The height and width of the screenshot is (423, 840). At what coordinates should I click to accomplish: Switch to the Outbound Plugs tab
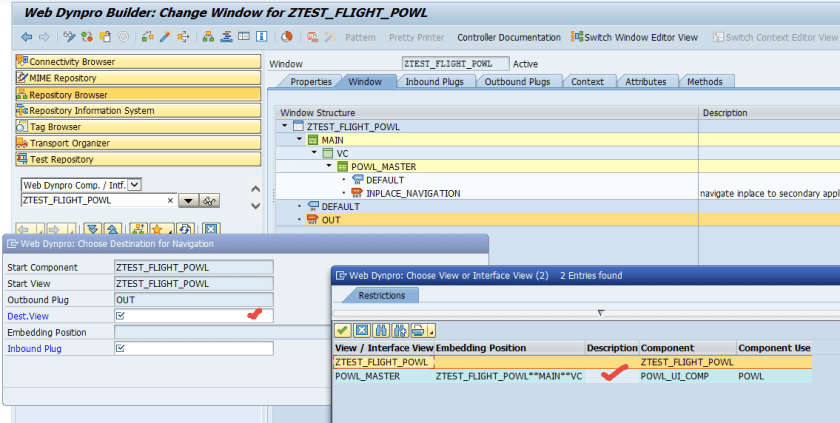coord(517,81)
